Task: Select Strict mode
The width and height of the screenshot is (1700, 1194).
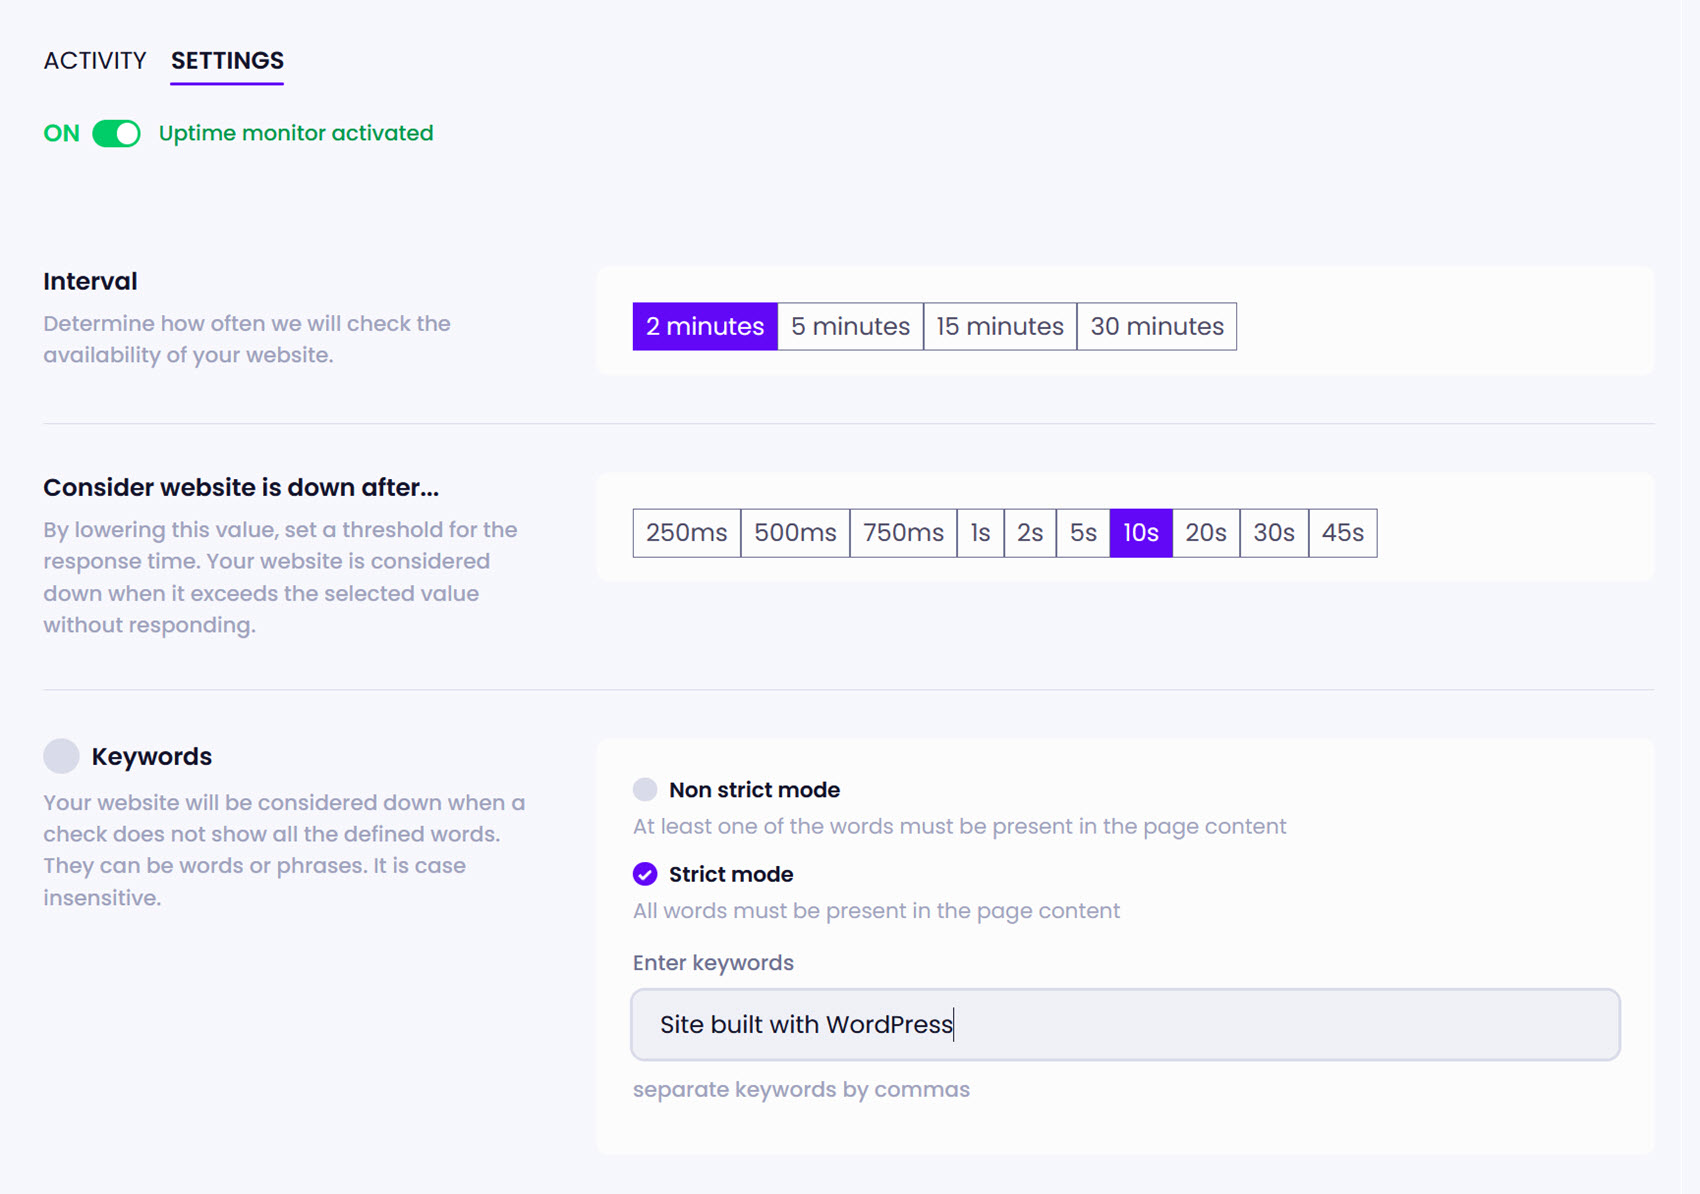Action: (x=644, y=874)
